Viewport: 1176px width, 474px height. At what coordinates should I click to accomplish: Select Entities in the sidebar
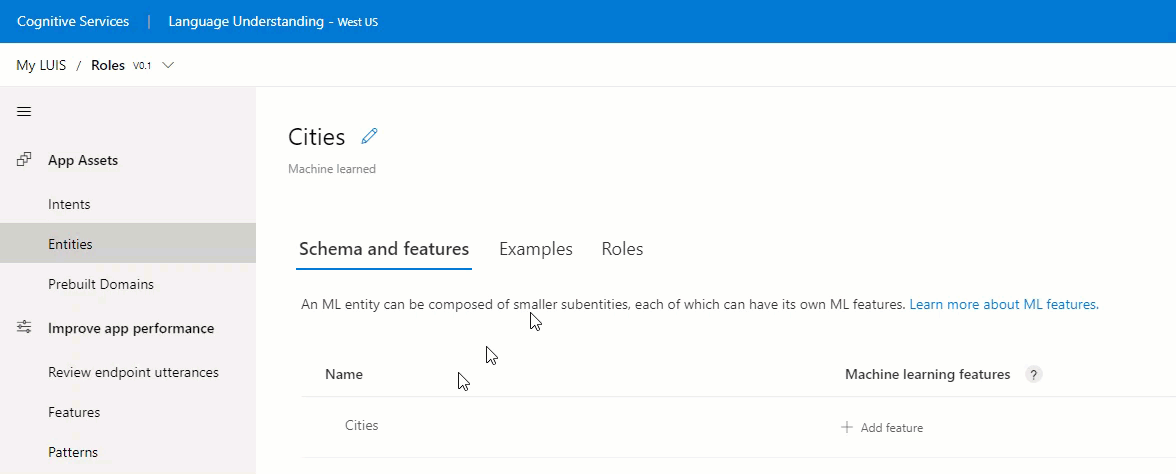70,244
